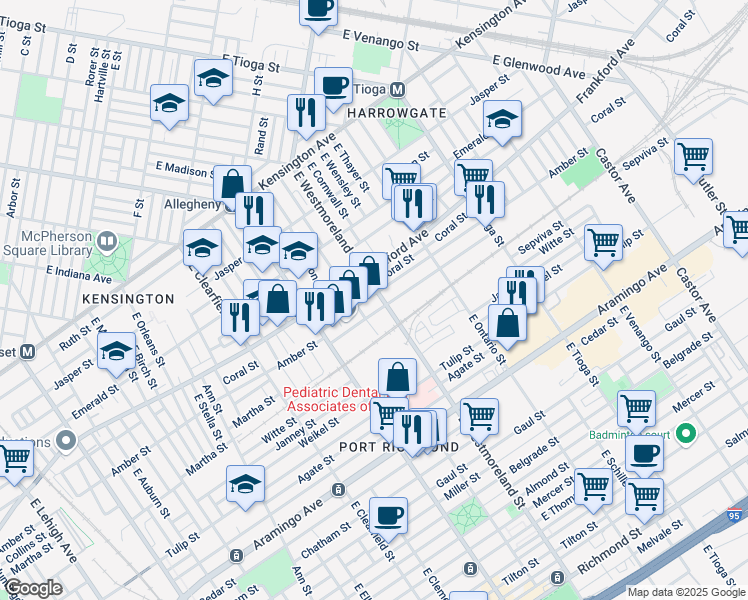Click the Allegheny station name label

pyautogui.click(x=193, y=204)
